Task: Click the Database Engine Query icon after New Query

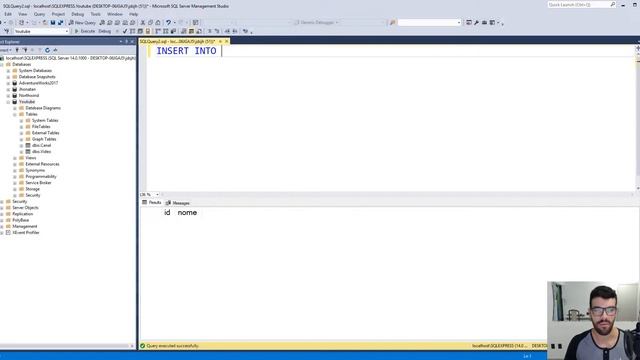Action: coord(102,22)
